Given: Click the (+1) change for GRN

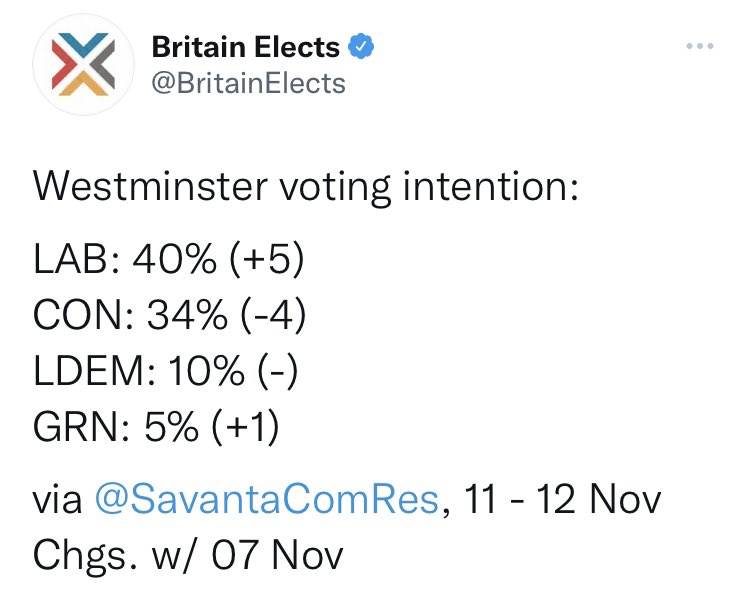Looking at the screenshot, I should tap(245, 426).
